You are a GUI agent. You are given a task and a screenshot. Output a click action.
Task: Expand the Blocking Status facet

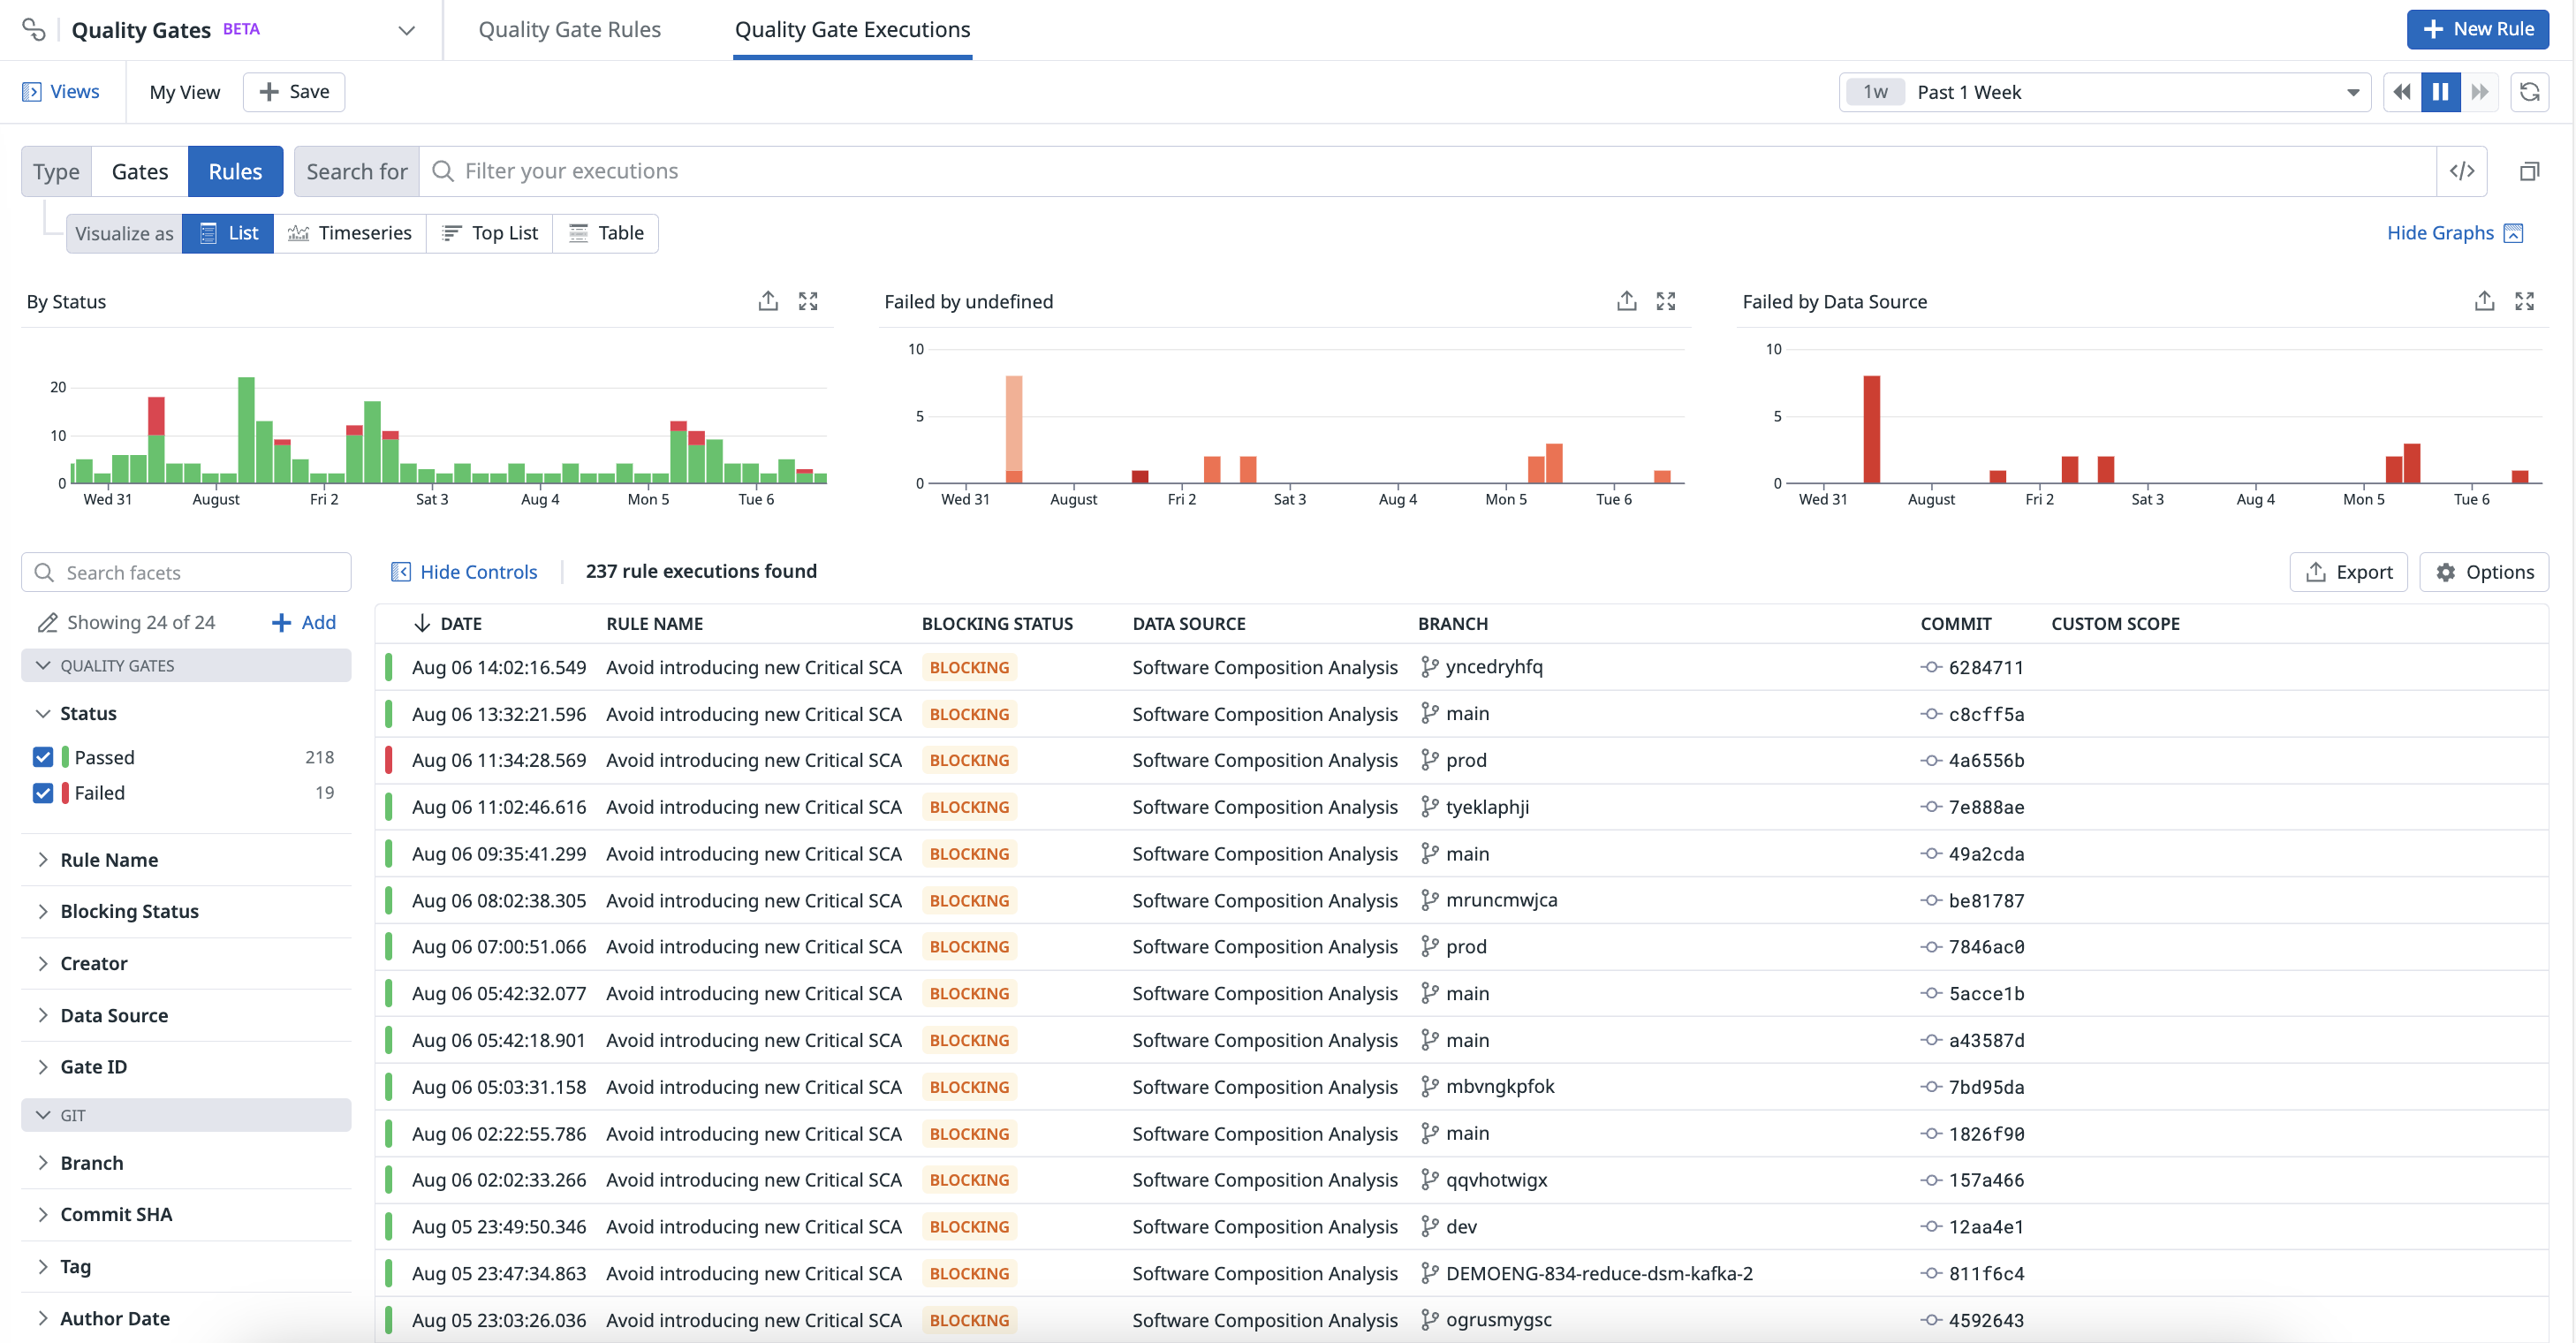point(129,911)
